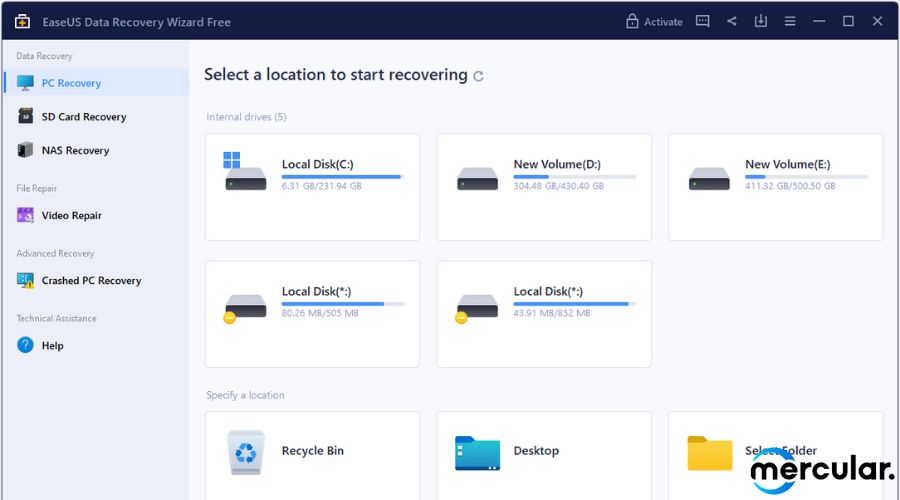The width and height of the screenshot is (900, 500).
Task: Click usage bar of 852 MB Local Disk
Action: 575,304
